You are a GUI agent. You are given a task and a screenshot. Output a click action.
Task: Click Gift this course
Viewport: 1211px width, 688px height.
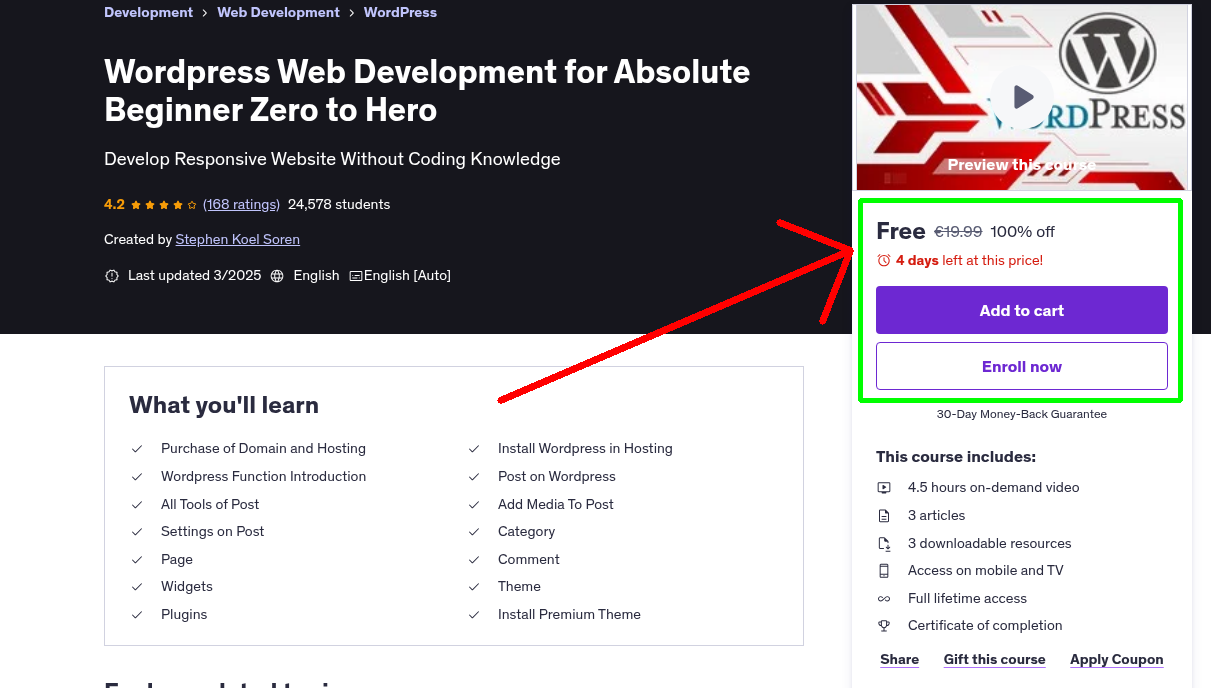995,660
